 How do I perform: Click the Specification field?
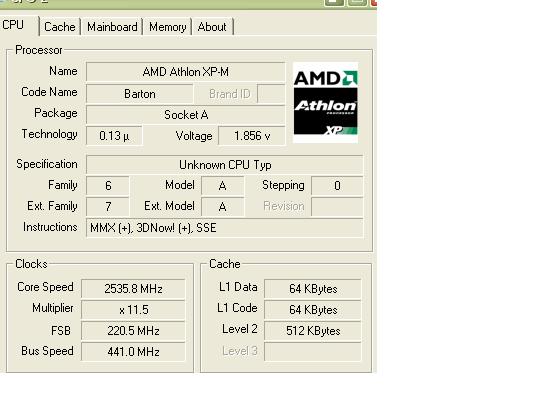click(x=225, y=164)
